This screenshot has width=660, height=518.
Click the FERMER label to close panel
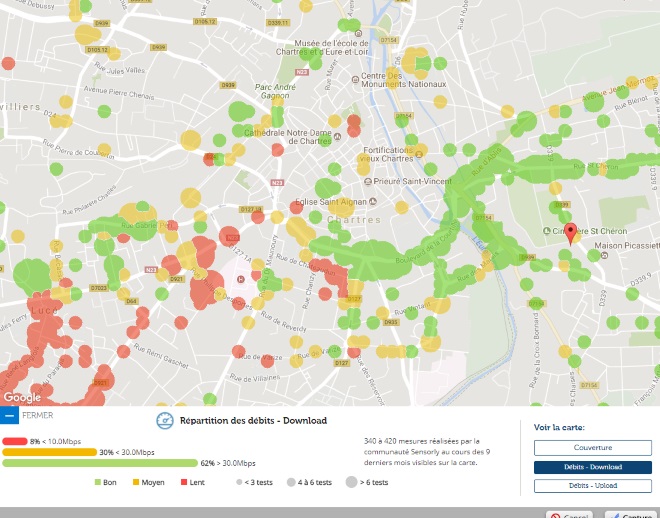(x=37, y=415)
